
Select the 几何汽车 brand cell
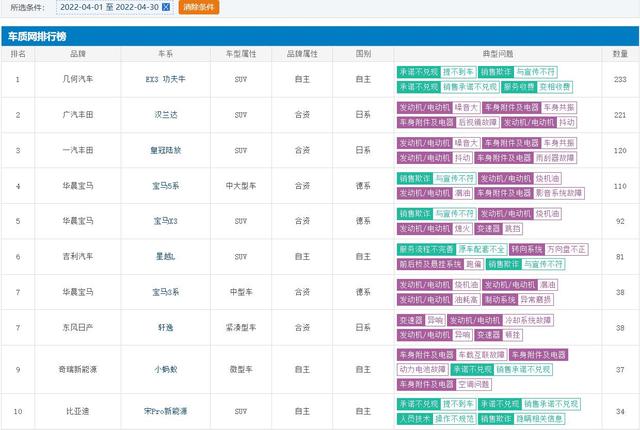point(78,79)
